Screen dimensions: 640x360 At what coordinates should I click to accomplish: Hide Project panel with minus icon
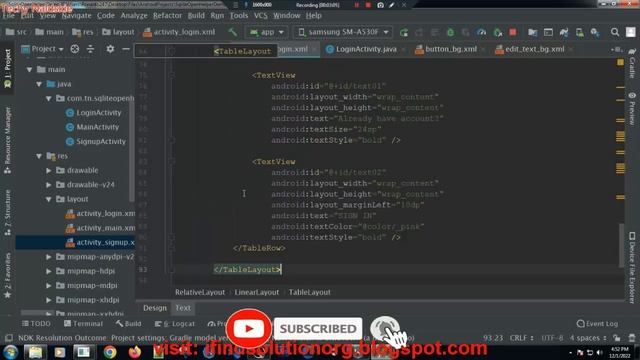tap(126, 49)
